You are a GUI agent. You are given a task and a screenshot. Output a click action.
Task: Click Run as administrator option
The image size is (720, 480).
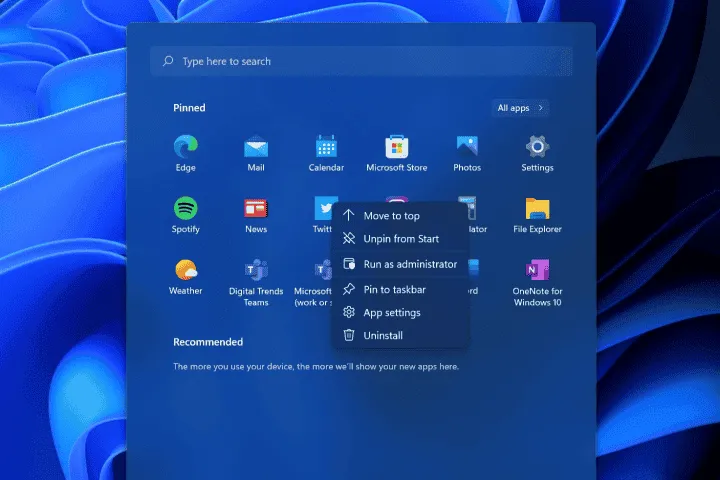(410, 264)
